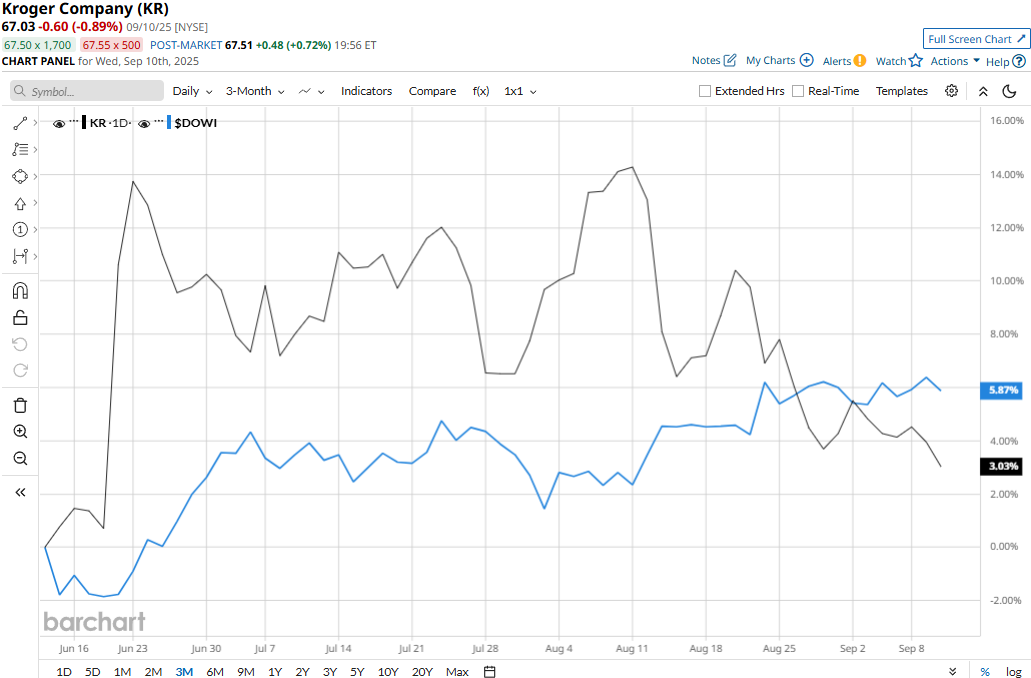The width and height of the screenshot is (1031, 678).
Task: Open the 1x1 grid layout dropdown
Action: point(520,91)
